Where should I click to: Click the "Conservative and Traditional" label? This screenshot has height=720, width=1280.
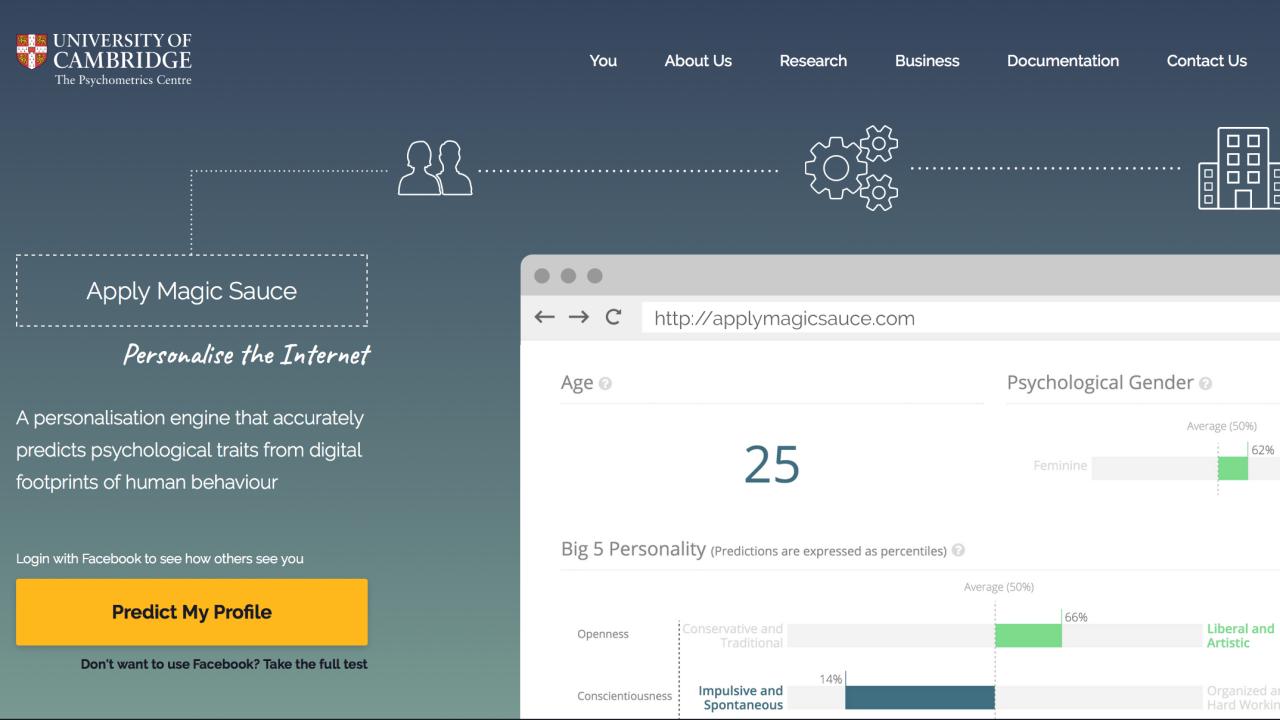tap(733, 636)
